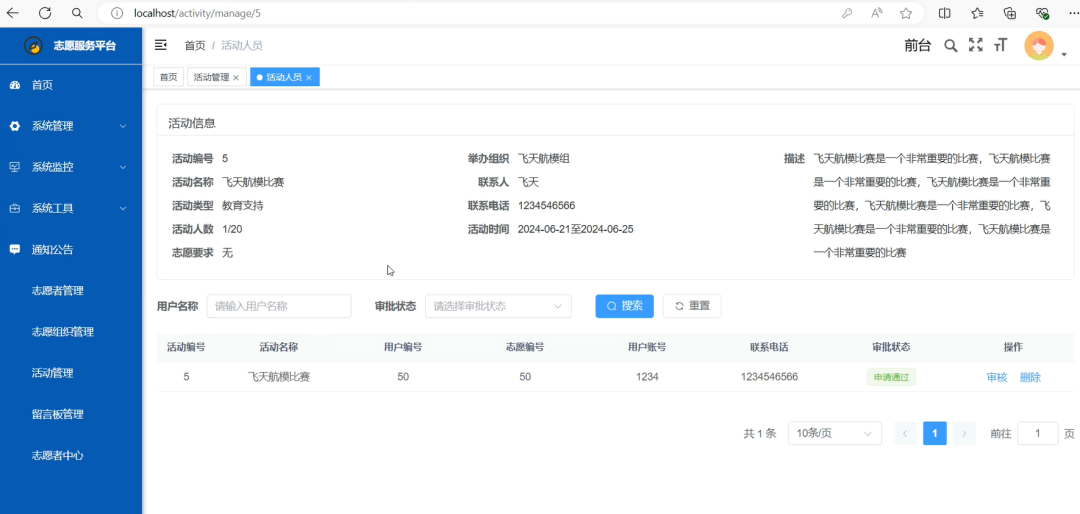Expand the 系统管理 submenu arrow

pyautogui.click(x=123, y=126)
